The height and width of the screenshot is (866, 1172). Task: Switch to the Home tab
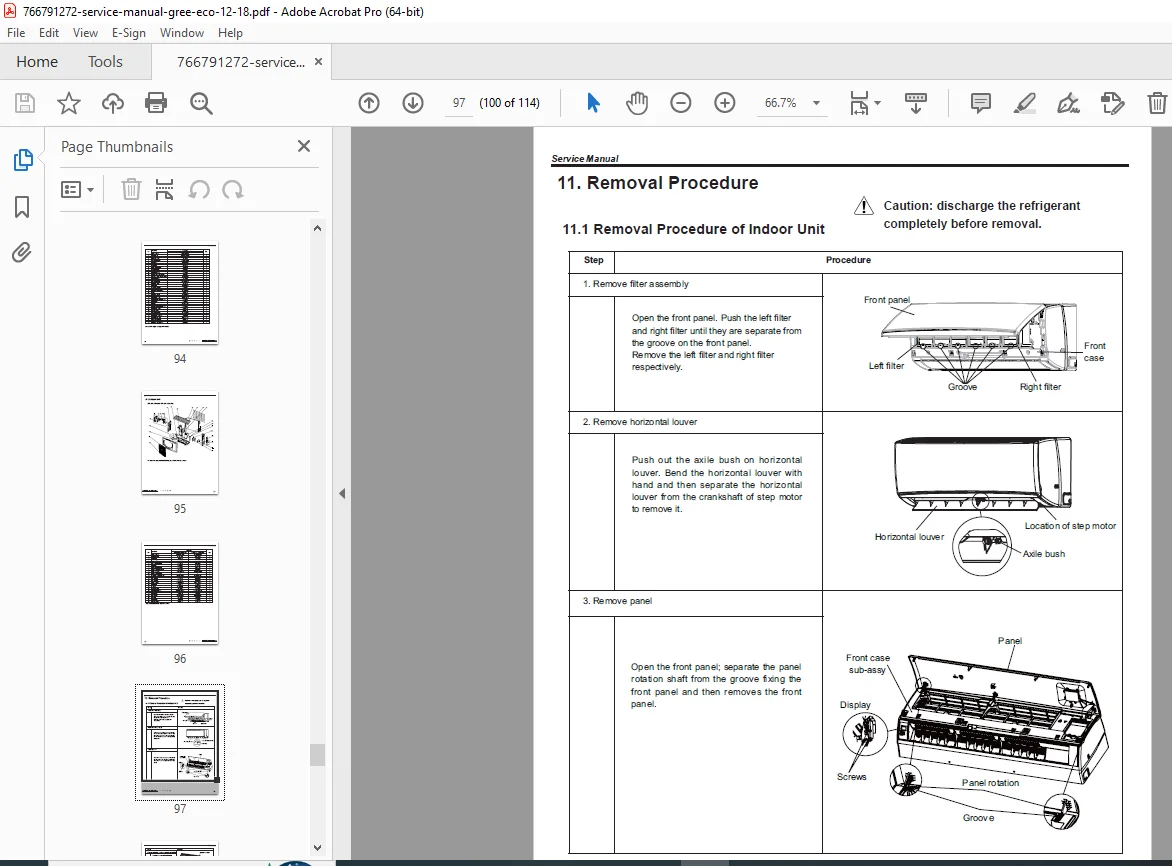(x=37, y=62)
